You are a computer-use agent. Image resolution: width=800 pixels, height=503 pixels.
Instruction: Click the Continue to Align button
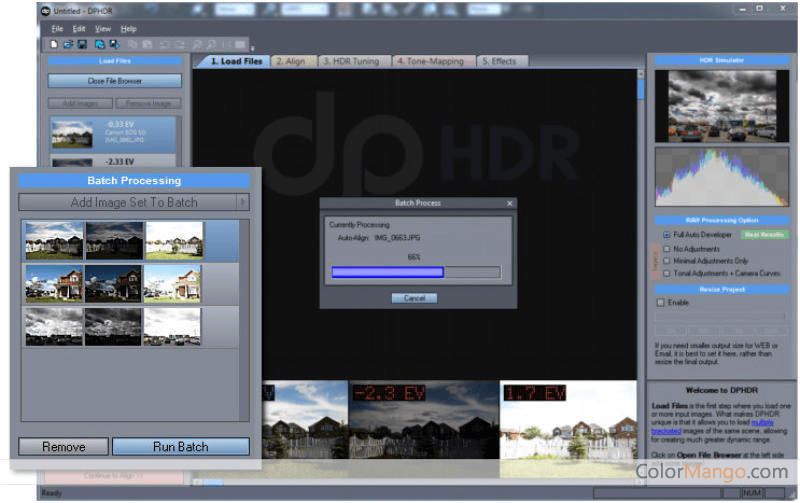pyautogui.click(x=114, y=476)
